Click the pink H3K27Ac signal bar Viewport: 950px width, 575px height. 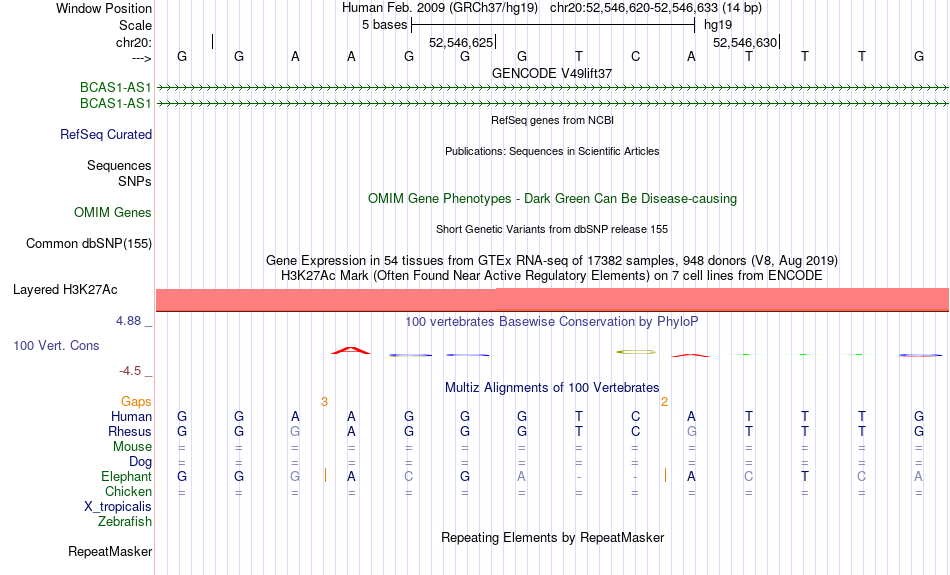552,300
